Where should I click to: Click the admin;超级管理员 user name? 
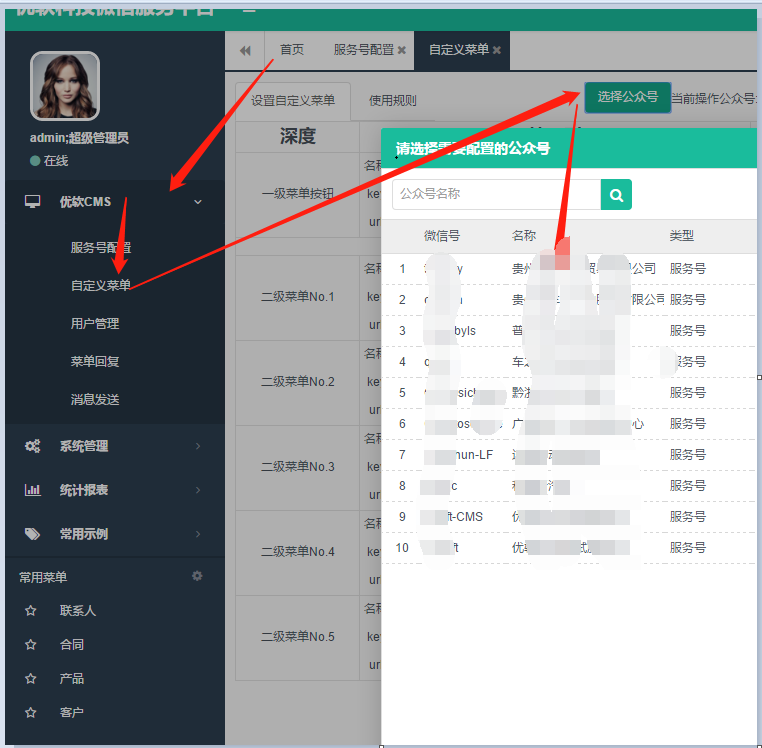pos(79,138)
